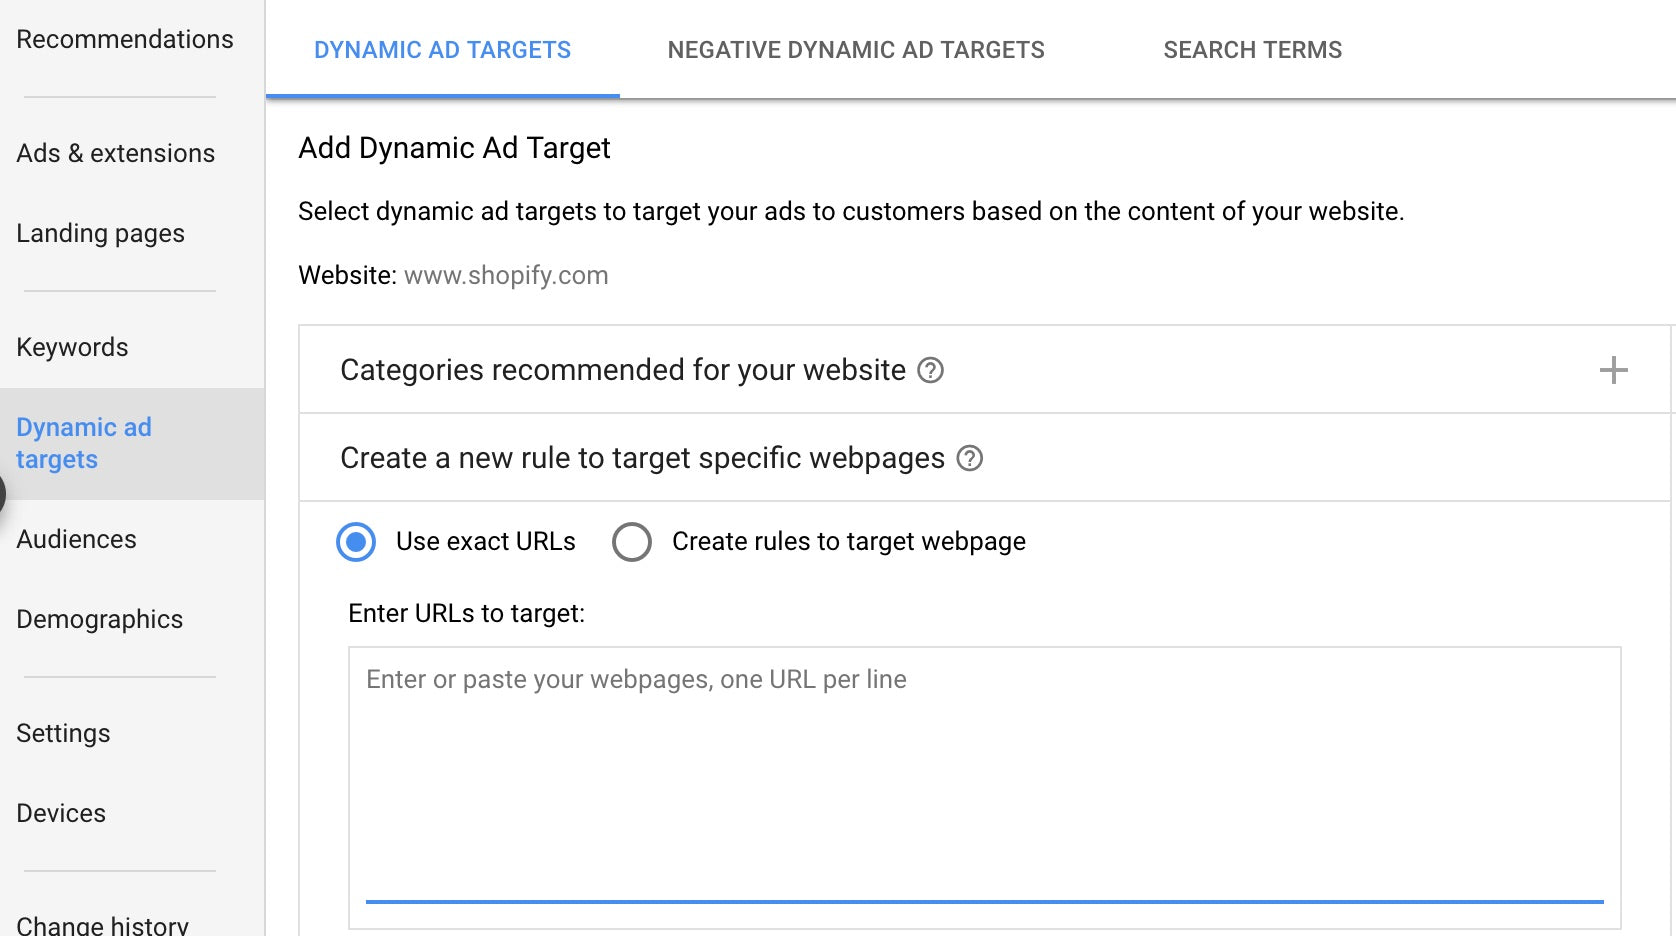The image size is (1676, 936).
Task: Expand Categories recommended for your website
Action: pos(1613,370)
